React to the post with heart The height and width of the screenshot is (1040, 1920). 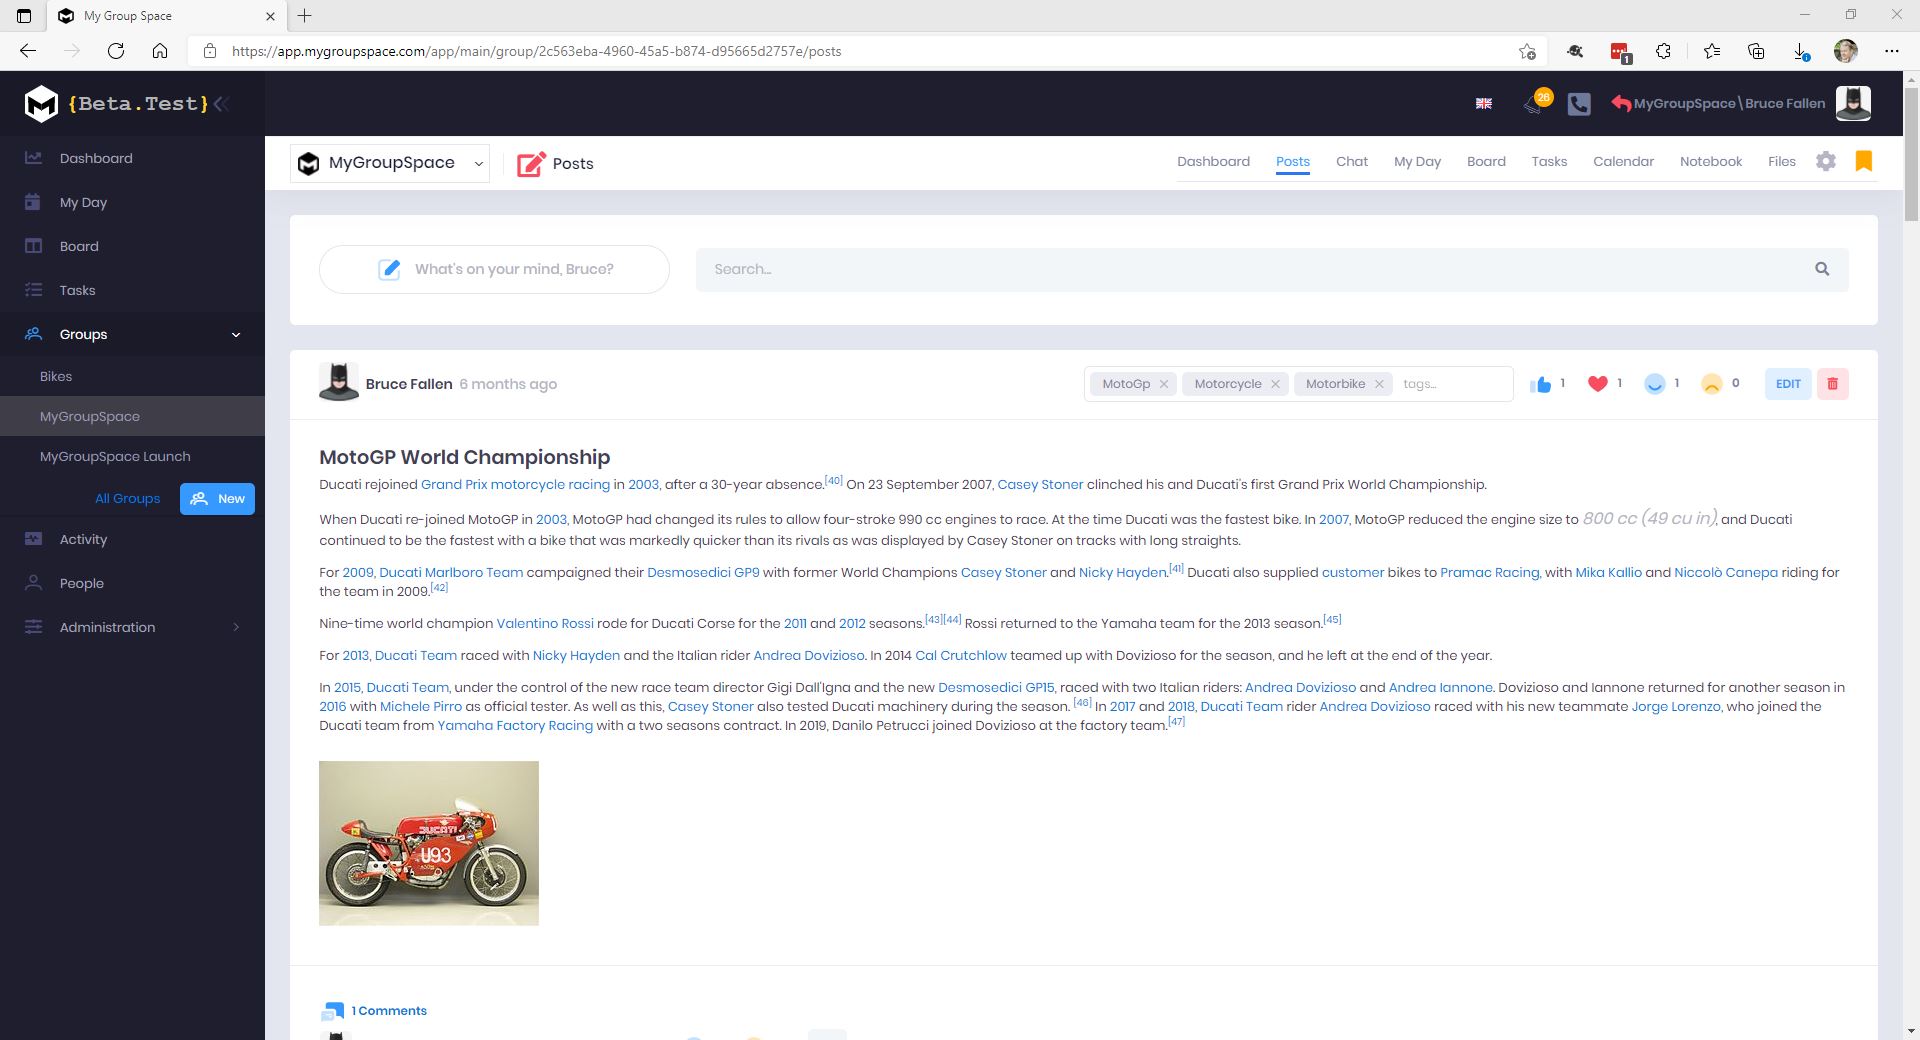(1598, 384)
